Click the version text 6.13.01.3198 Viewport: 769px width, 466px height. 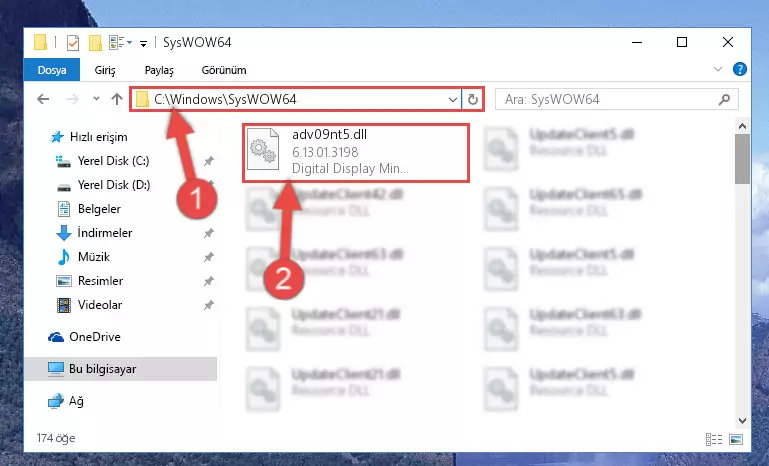pyautogui.click(x=325, y=152)
